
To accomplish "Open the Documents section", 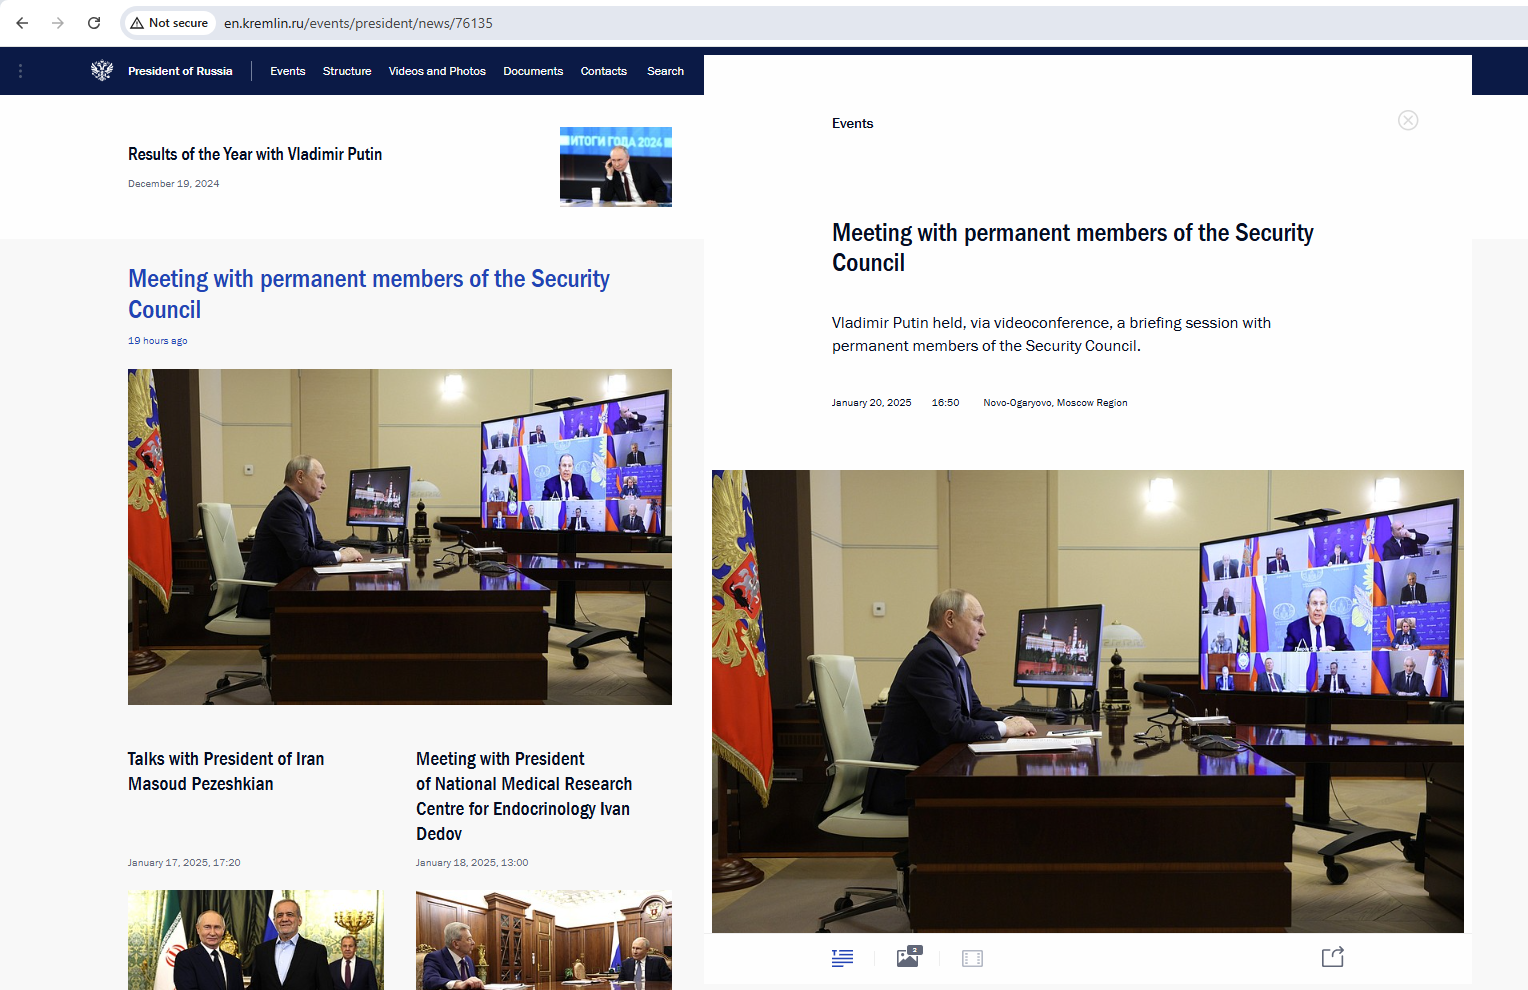I will pyautogui.click(x=532, y=71).
